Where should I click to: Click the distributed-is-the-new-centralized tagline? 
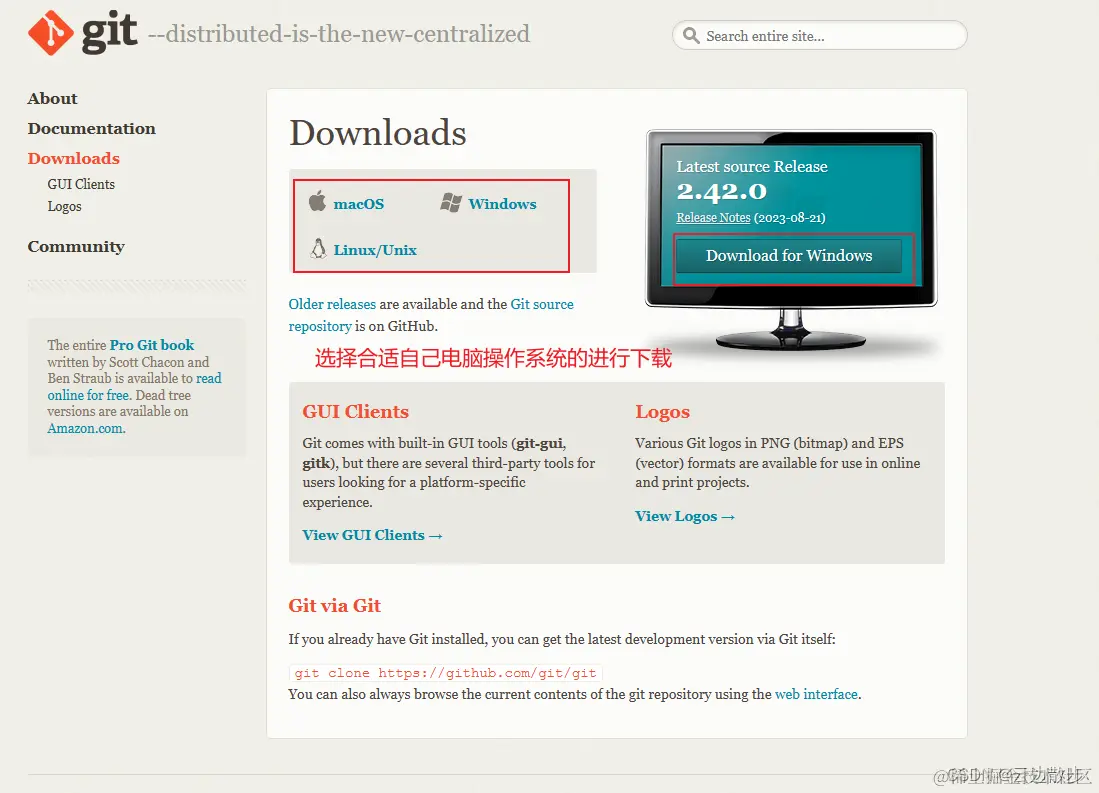click(x=339, y=34)
